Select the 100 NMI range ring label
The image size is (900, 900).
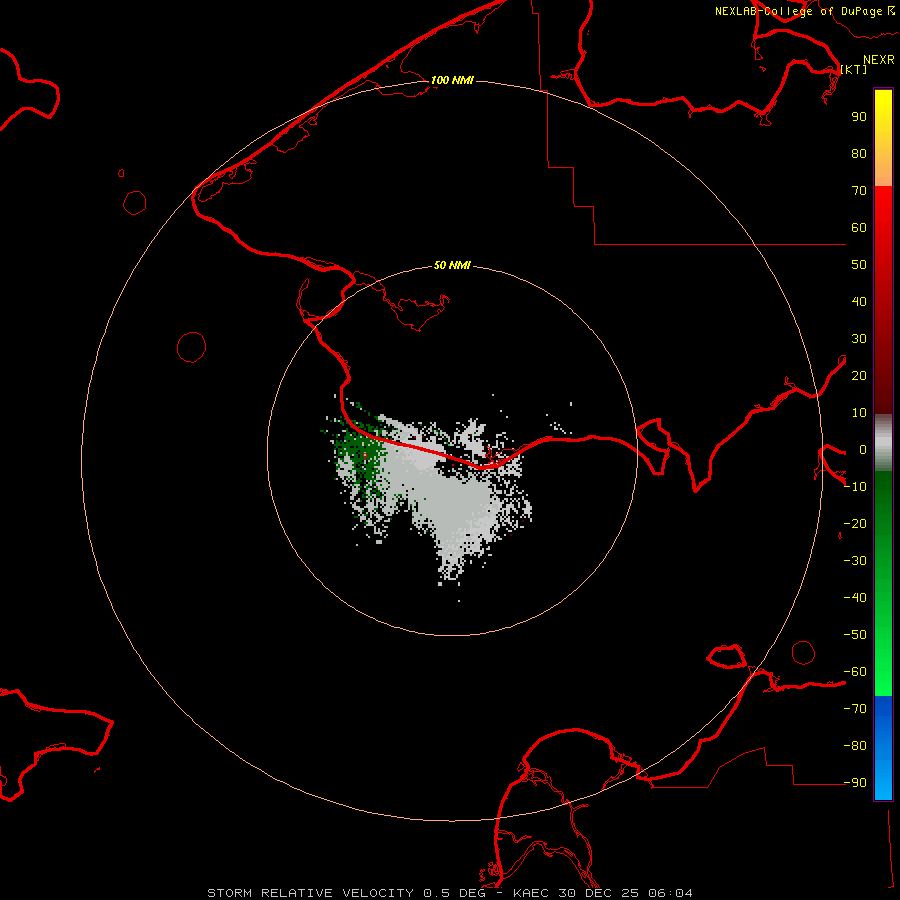click(452, 80)
